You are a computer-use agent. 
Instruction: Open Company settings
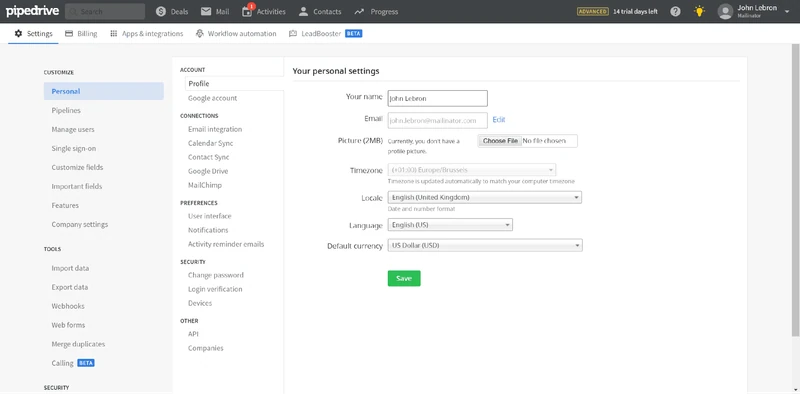pyautogui.click(x=80, y=225)
